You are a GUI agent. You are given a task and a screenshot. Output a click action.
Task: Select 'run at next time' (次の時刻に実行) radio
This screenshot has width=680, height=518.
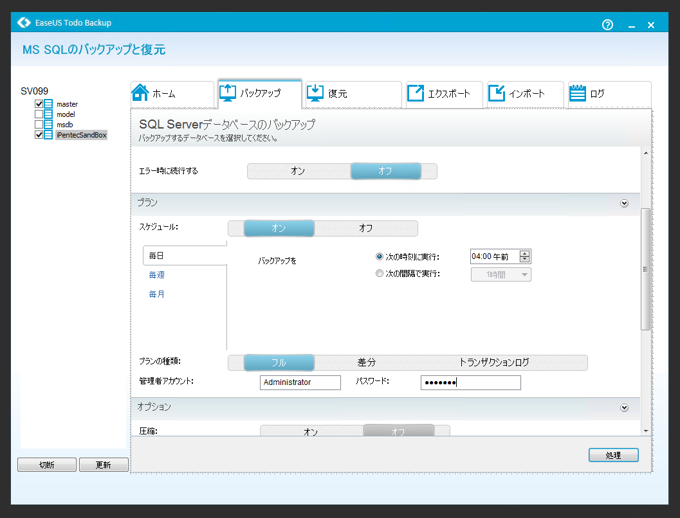(x=379, y=257)
